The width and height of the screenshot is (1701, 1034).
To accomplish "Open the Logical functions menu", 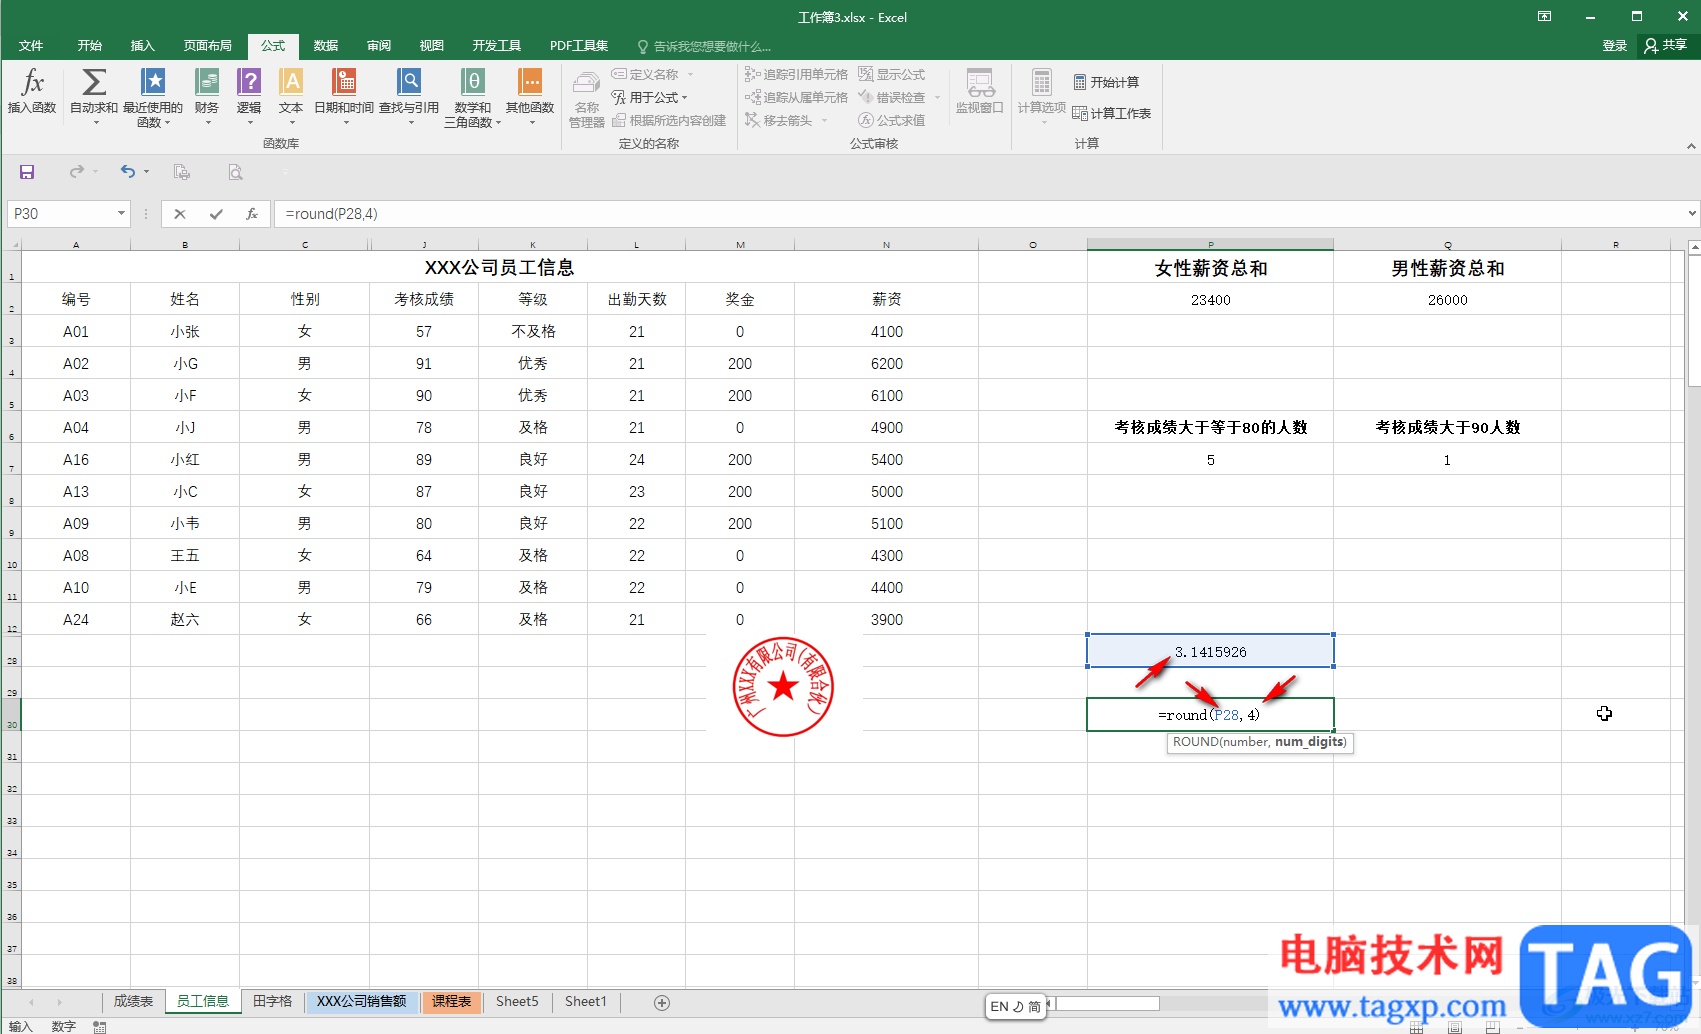I will [x=249, y=97].
